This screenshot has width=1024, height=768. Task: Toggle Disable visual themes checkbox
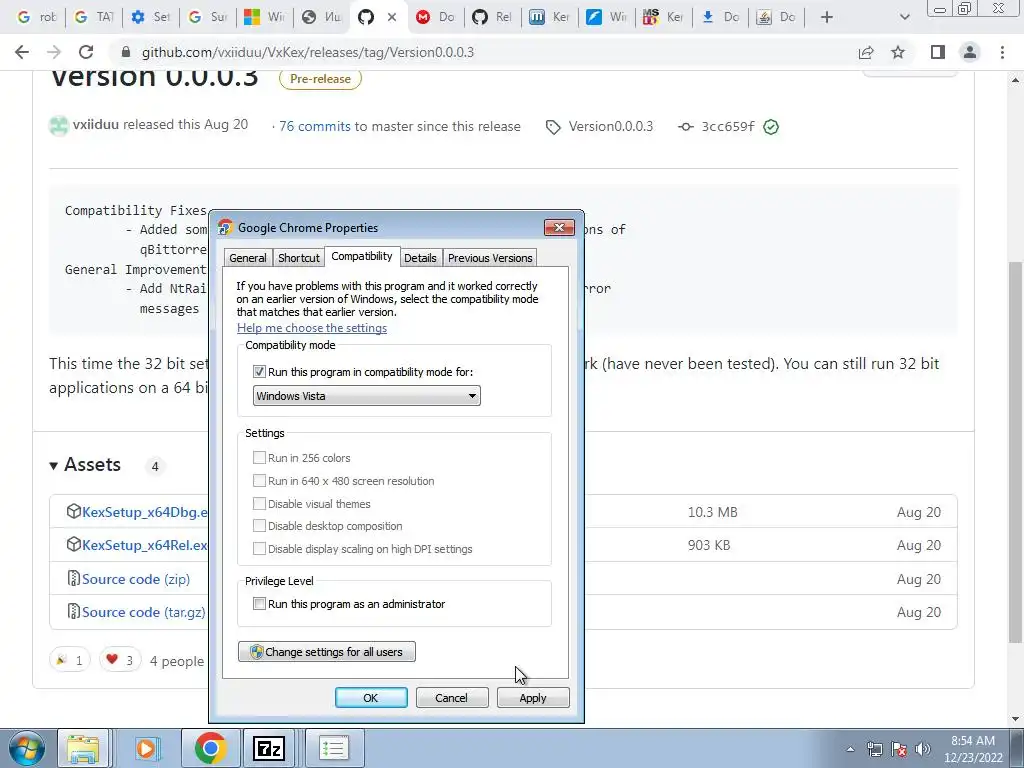(x=259, y=504)
